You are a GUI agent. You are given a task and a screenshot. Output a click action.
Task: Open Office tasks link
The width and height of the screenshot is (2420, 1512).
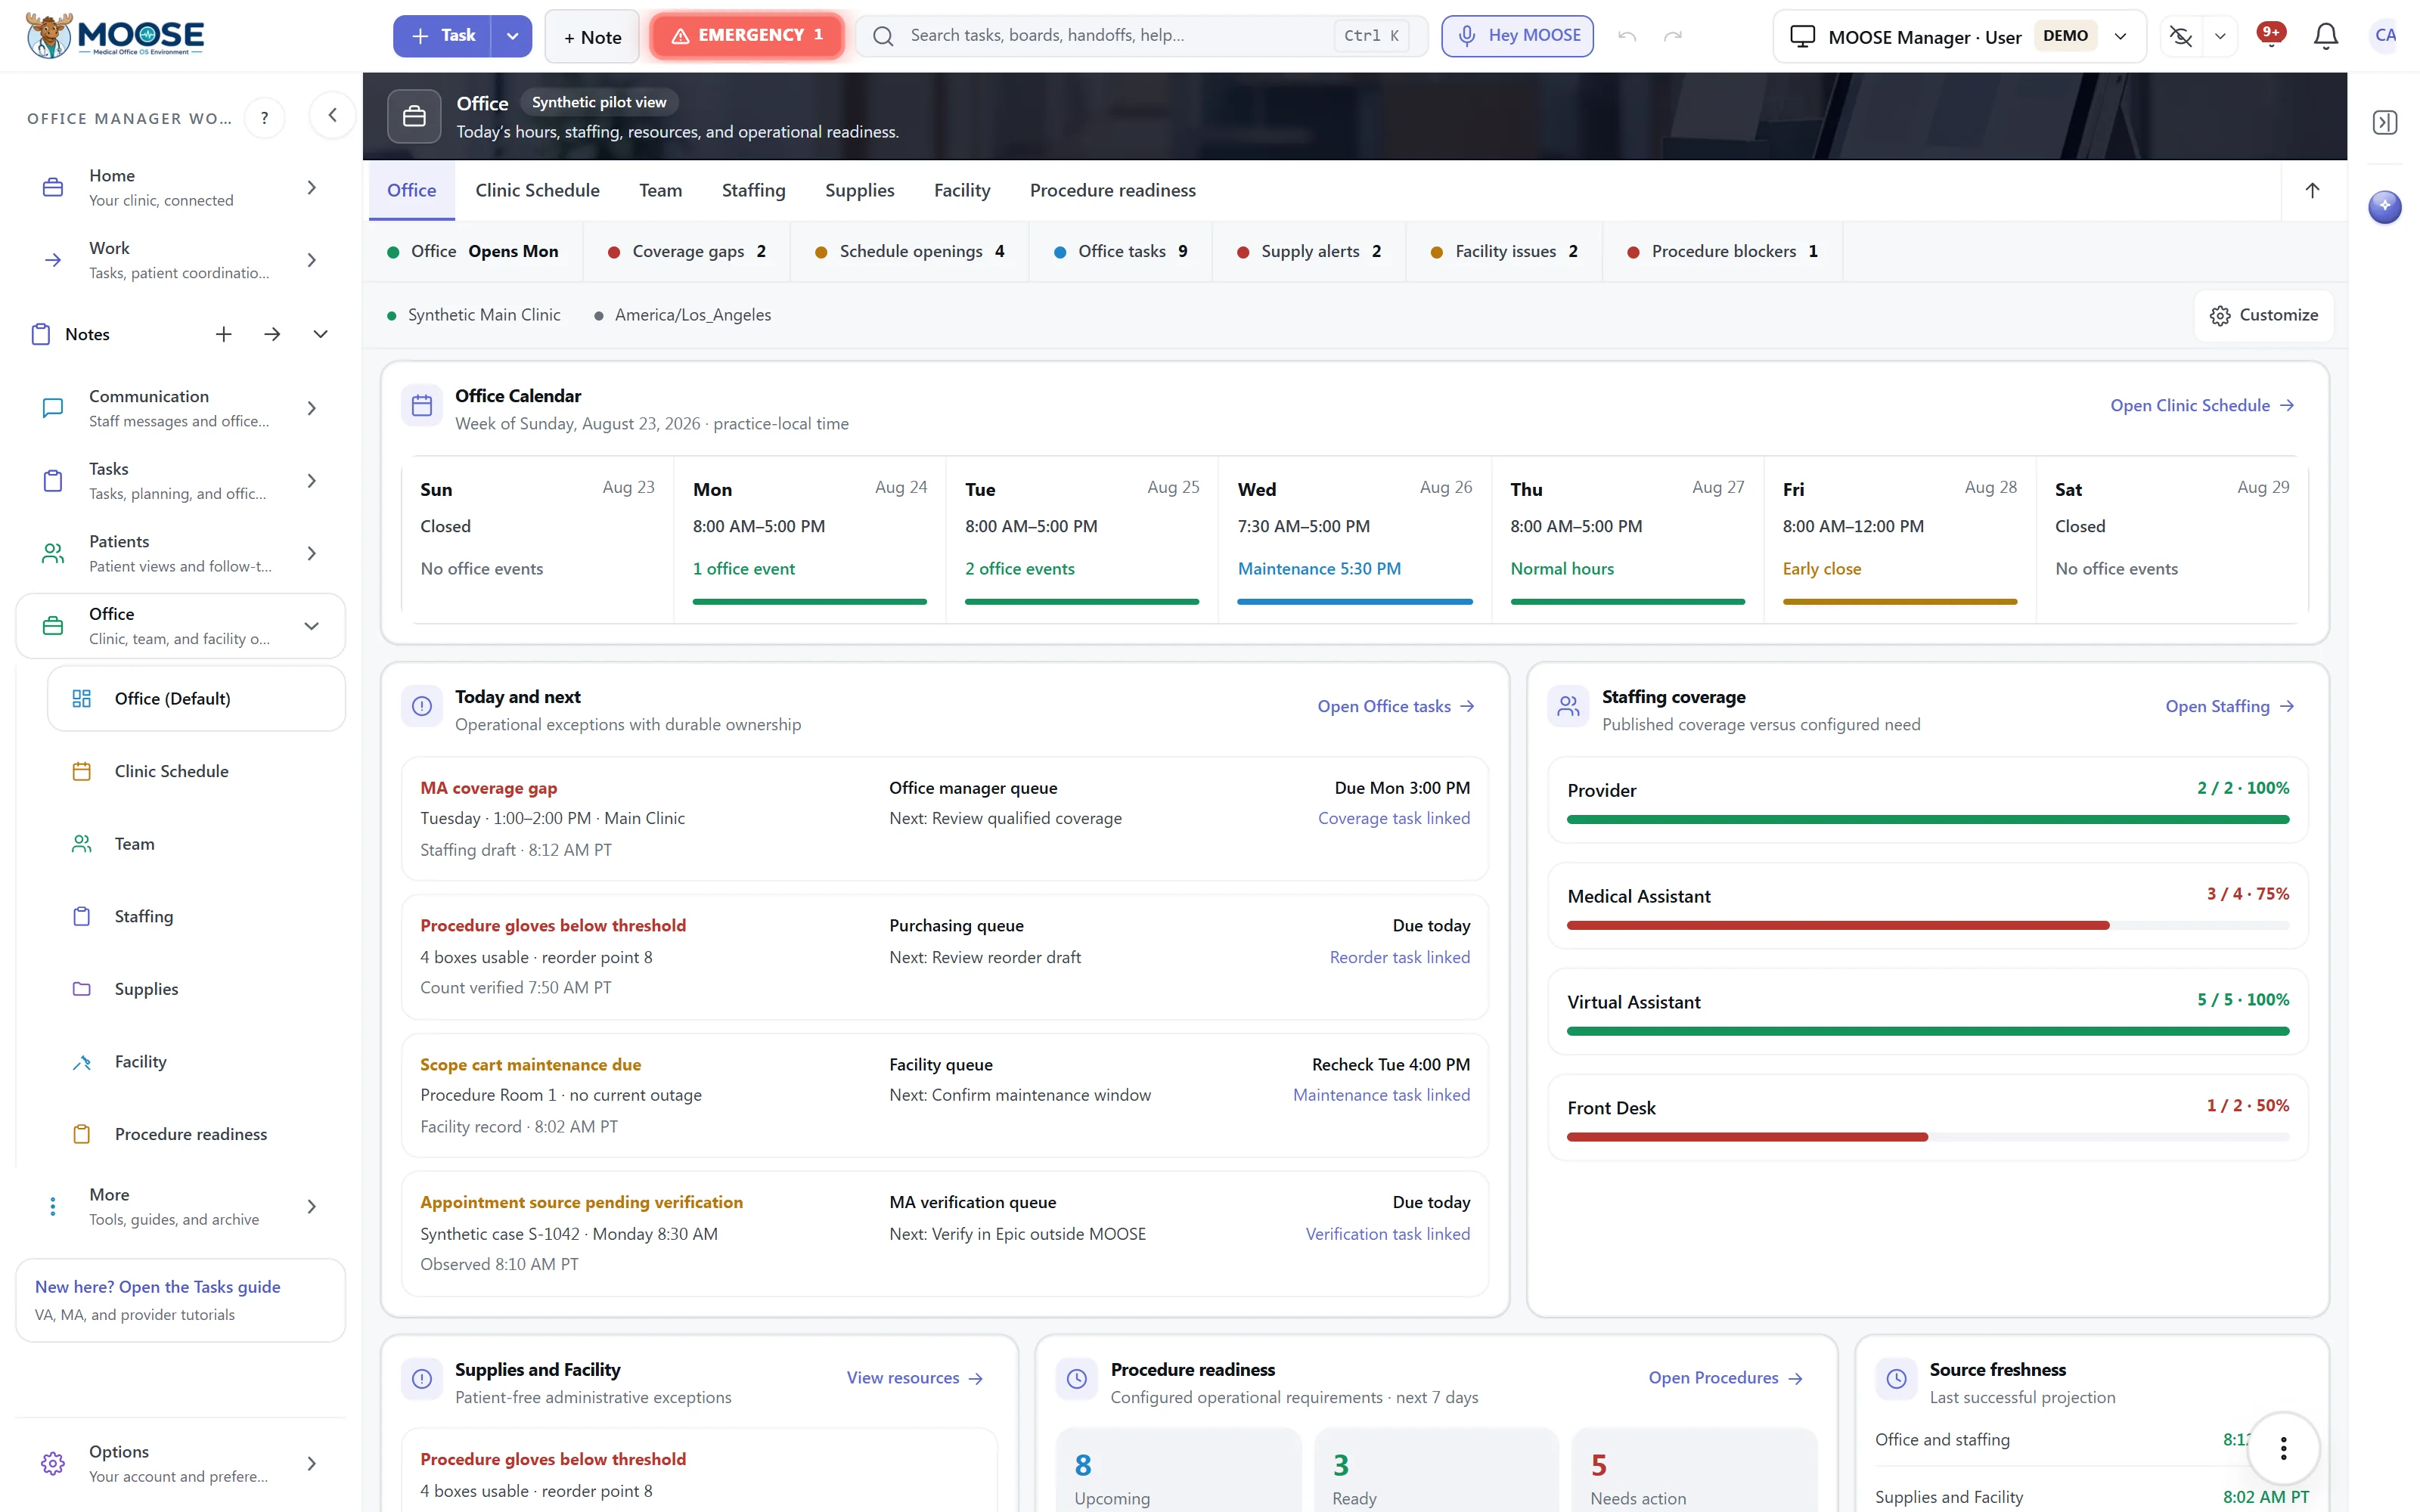coord(1395,706)
